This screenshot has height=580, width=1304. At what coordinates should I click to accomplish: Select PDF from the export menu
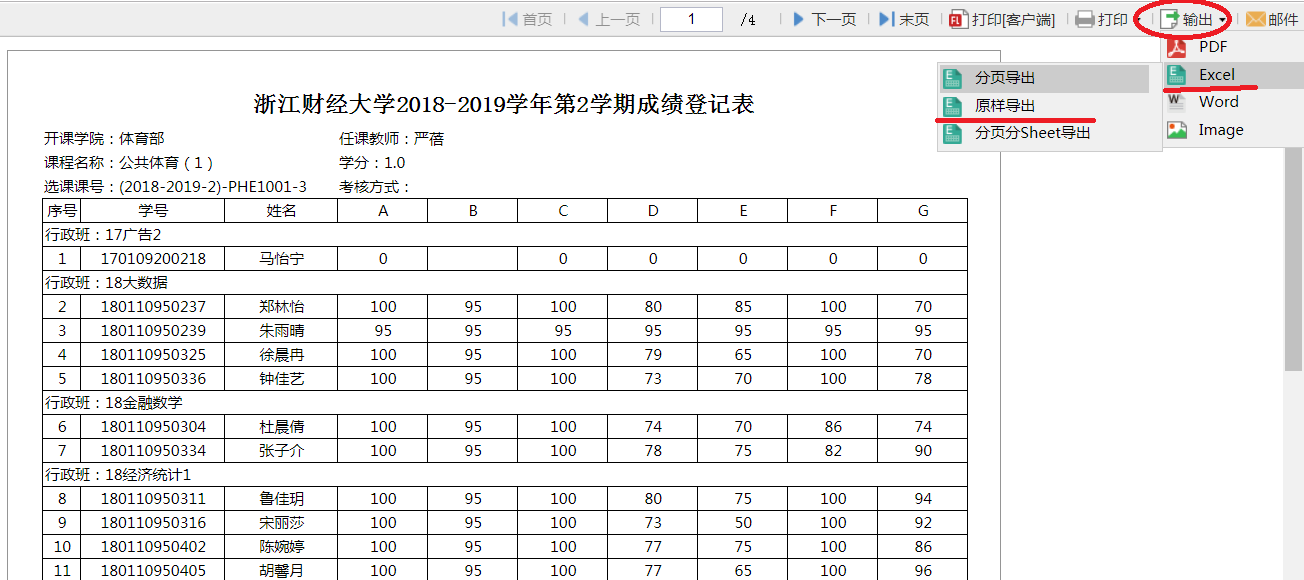pos(1213,46)
